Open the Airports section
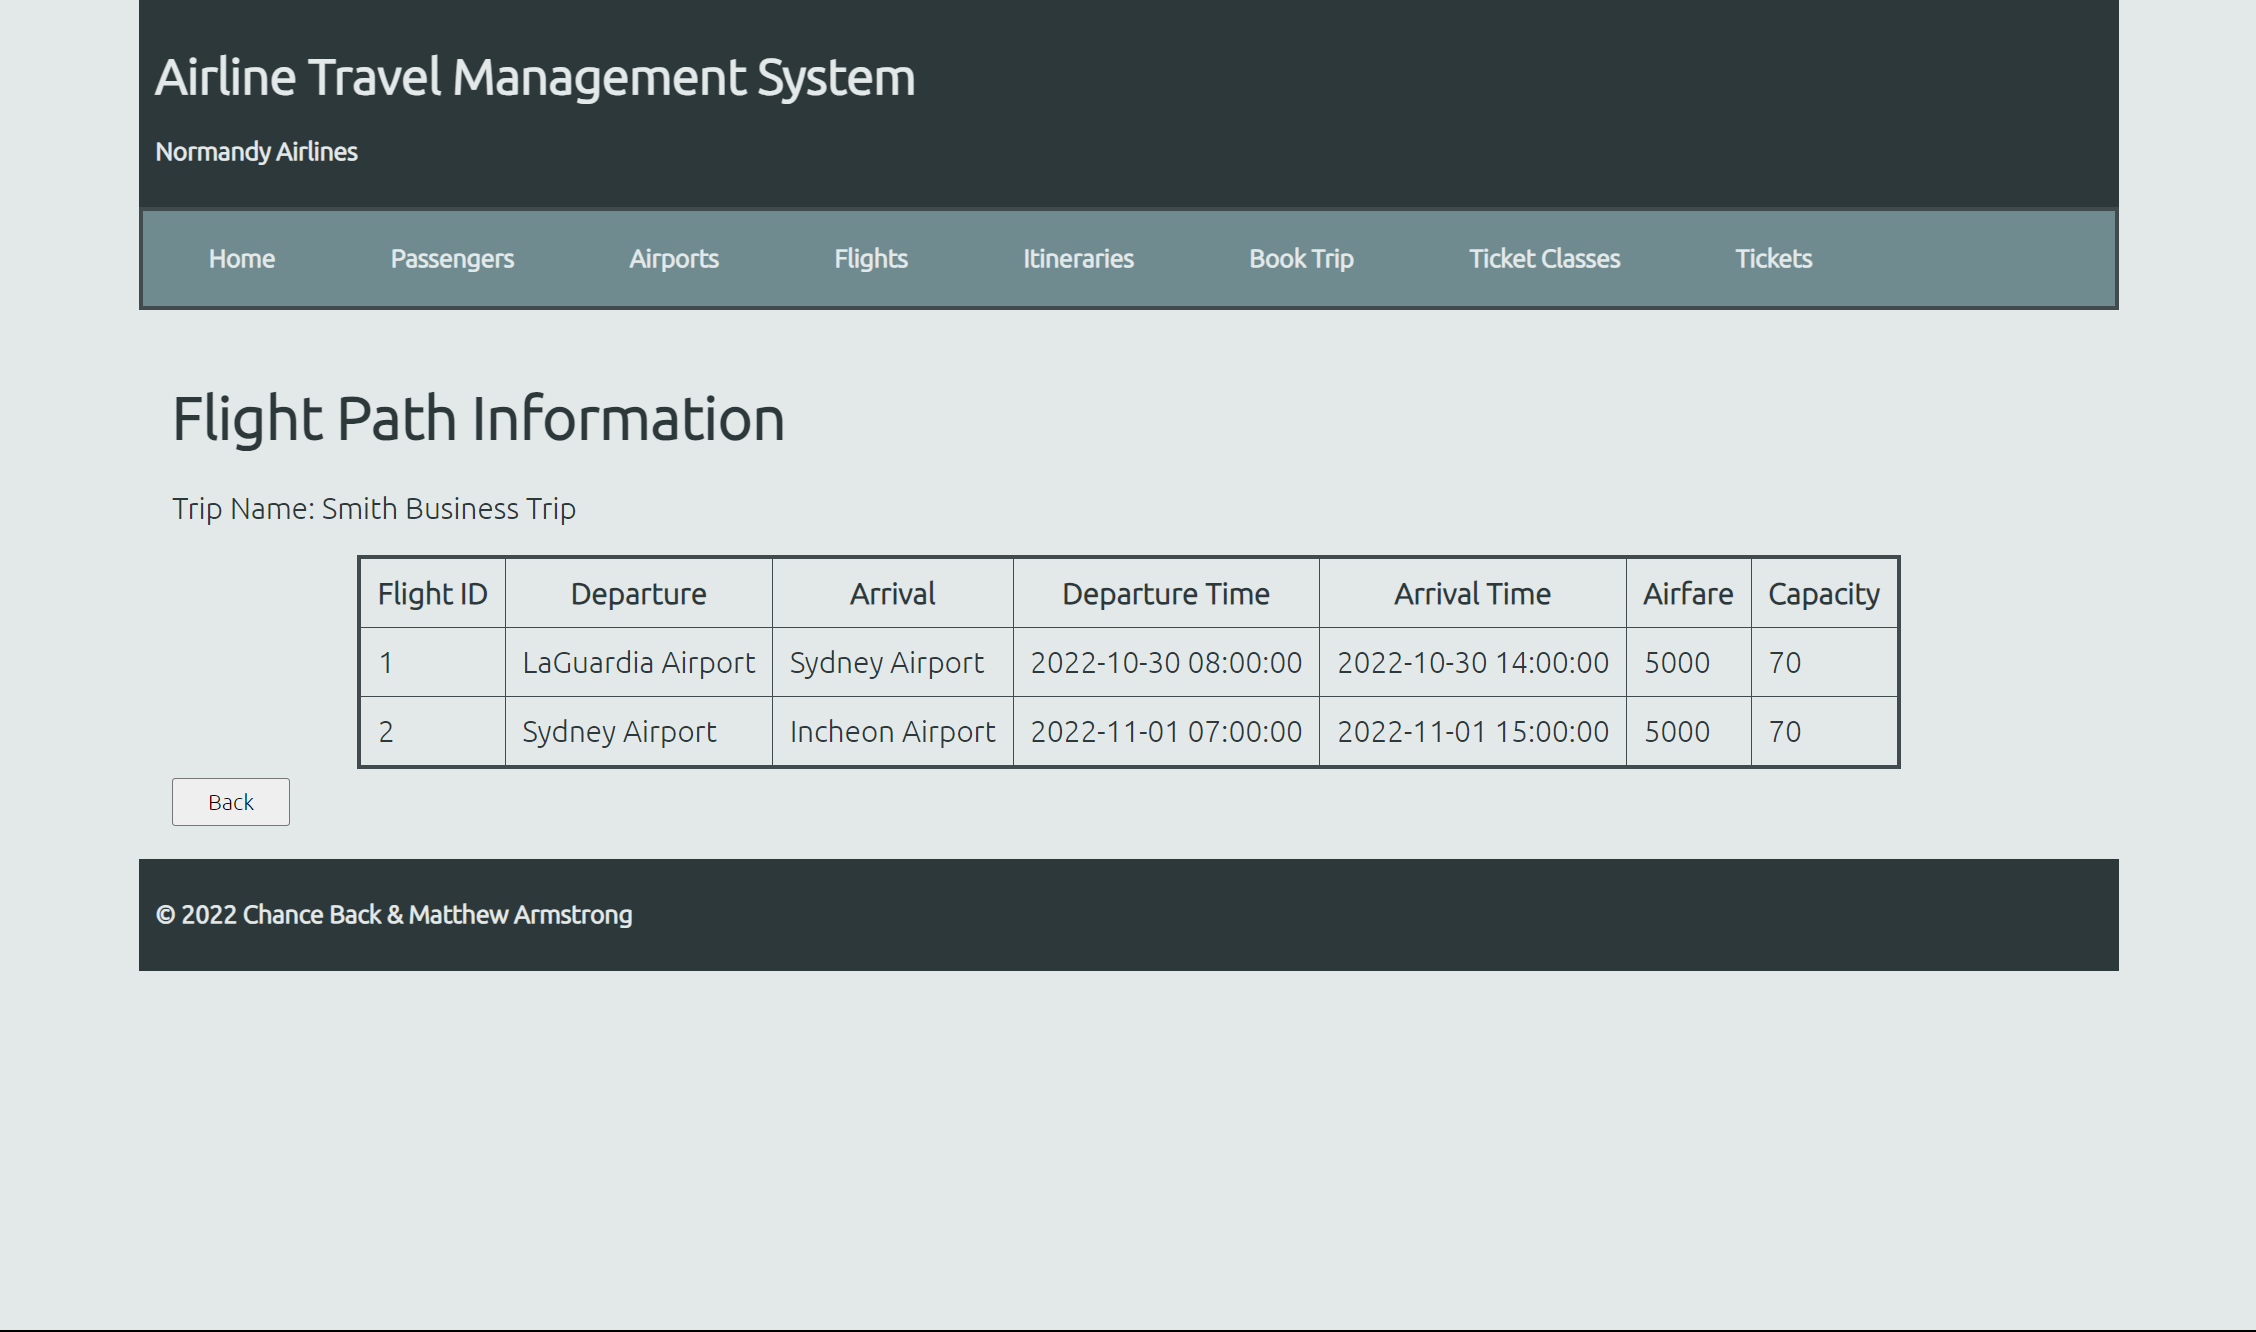Screen dimensions: 2256x1332 pos(674,258)
